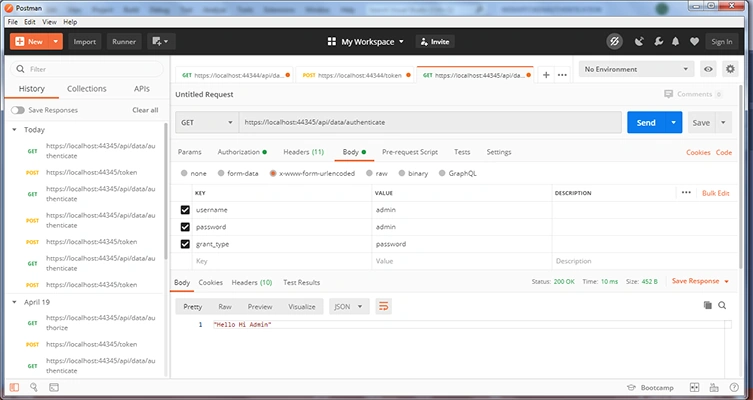Image resolution: width=753 pixels, height=400 pixels.
Task: Open the My Workspace dropdown
Action: (365, 42)
